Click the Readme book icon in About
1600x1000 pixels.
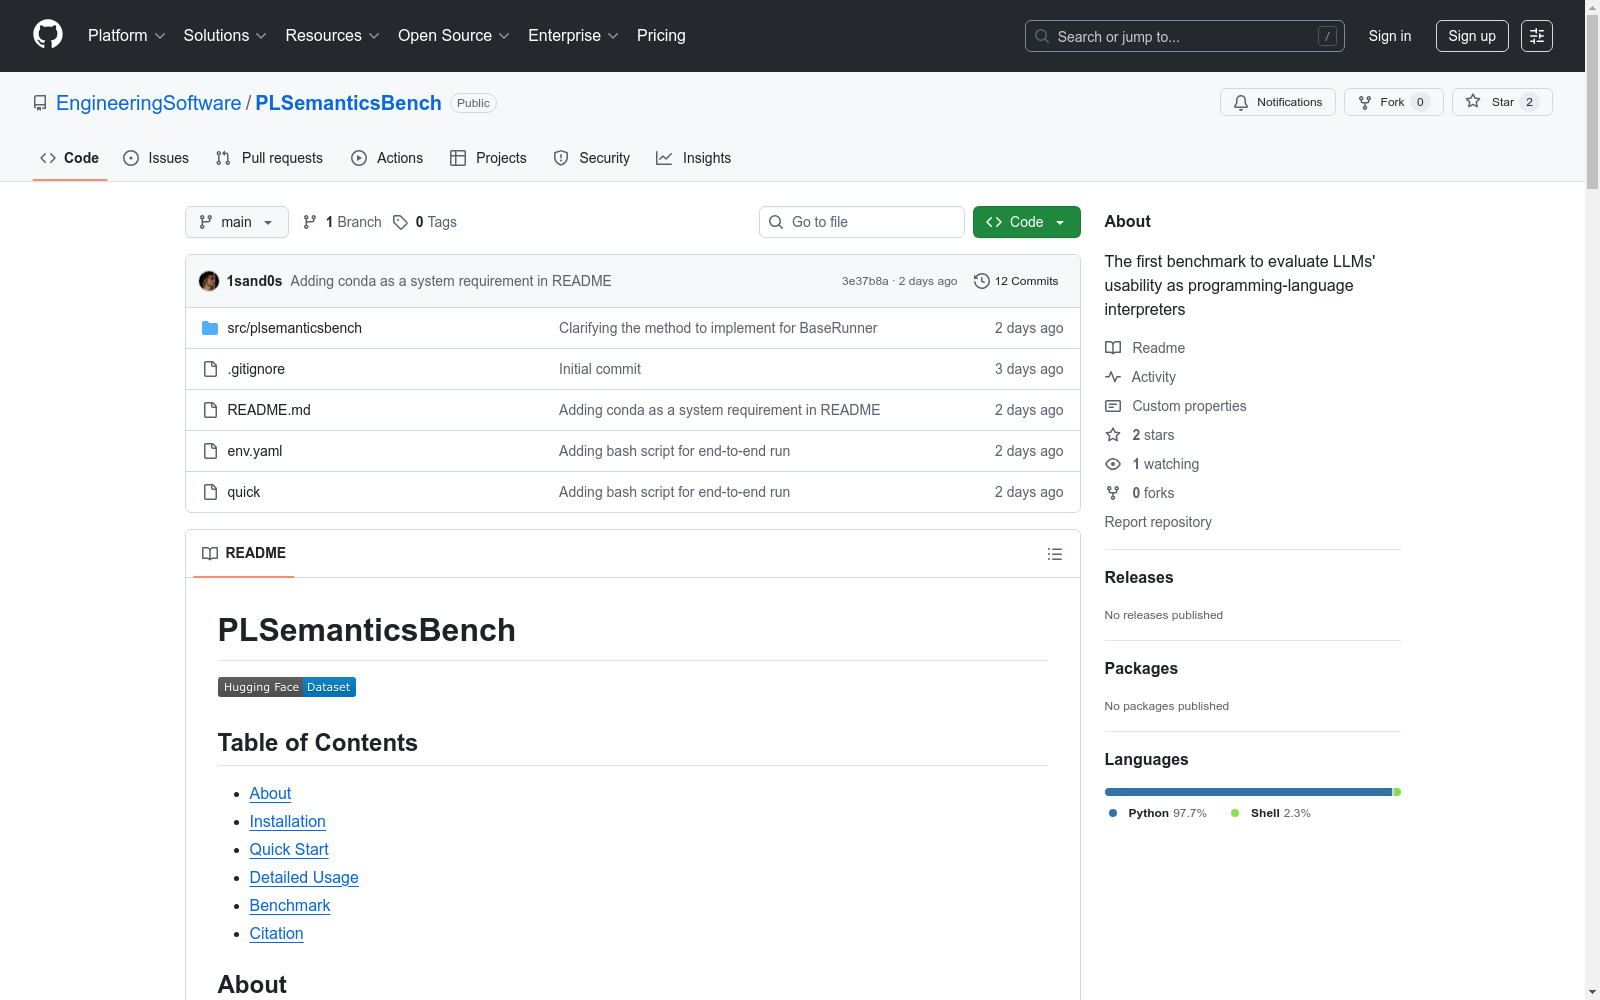(x=1113, y=348)
